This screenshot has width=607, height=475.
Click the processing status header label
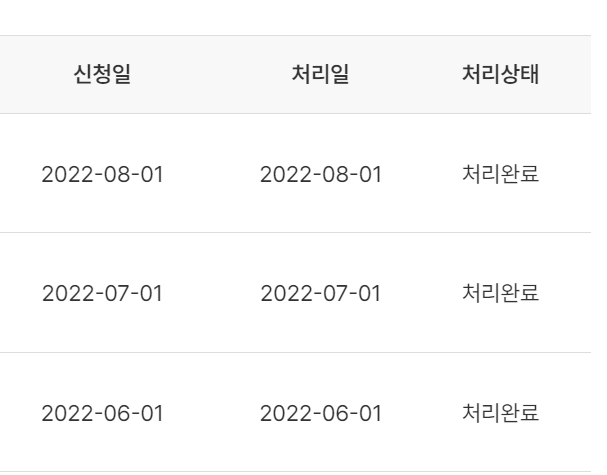coord(501,74)
